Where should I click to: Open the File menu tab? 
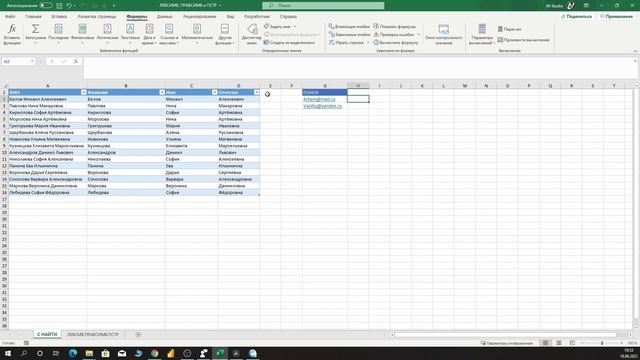pos(10,17)
